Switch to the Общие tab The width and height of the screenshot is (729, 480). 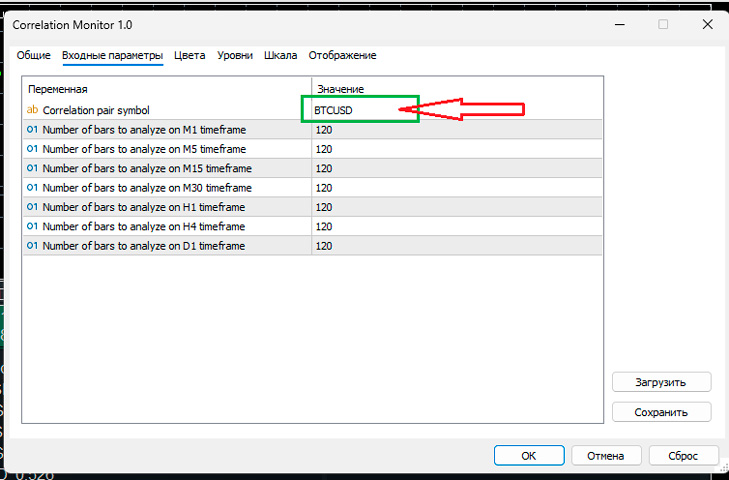(x=34, y=56)
